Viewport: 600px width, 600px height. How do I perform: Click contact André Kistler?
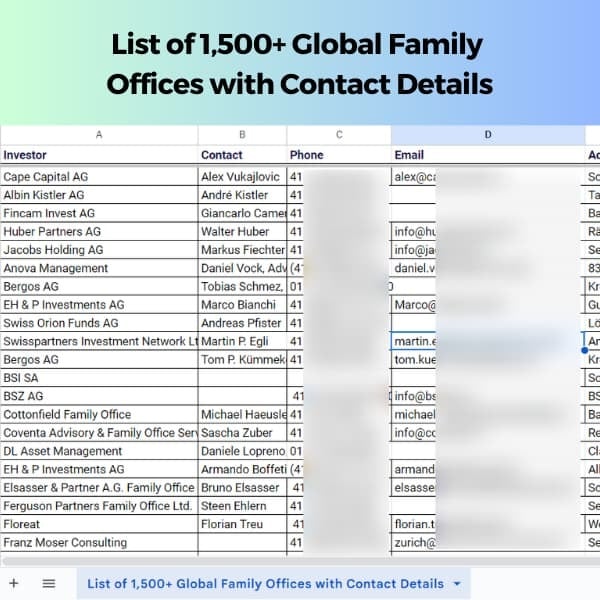click(x=242, y=195)
